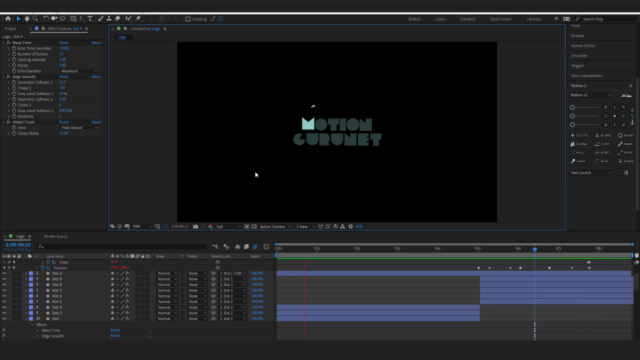
Task: Select the Selection arrow tool
Action: click(18, 19)
